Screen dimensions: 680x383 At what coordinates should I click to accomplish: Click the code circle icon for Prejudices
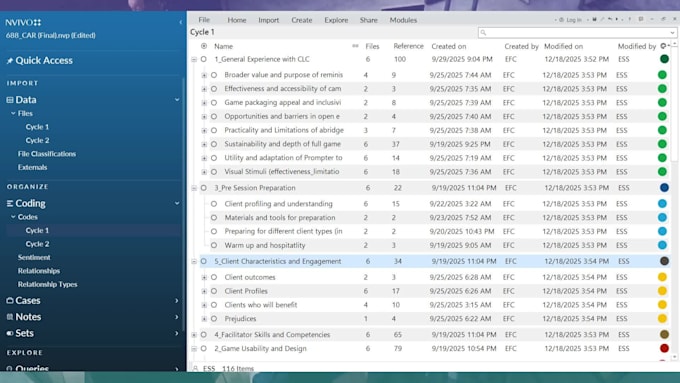214,319
